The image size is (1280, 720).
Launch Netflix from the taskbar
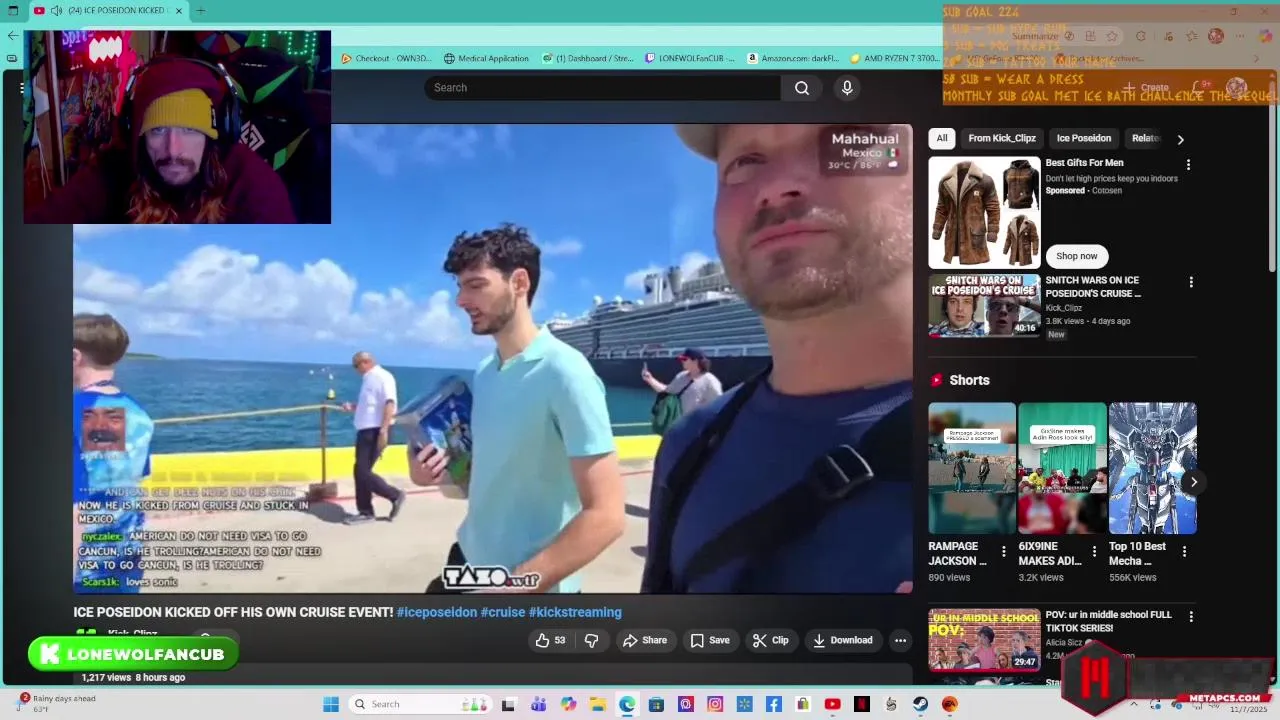pos(862,704)
